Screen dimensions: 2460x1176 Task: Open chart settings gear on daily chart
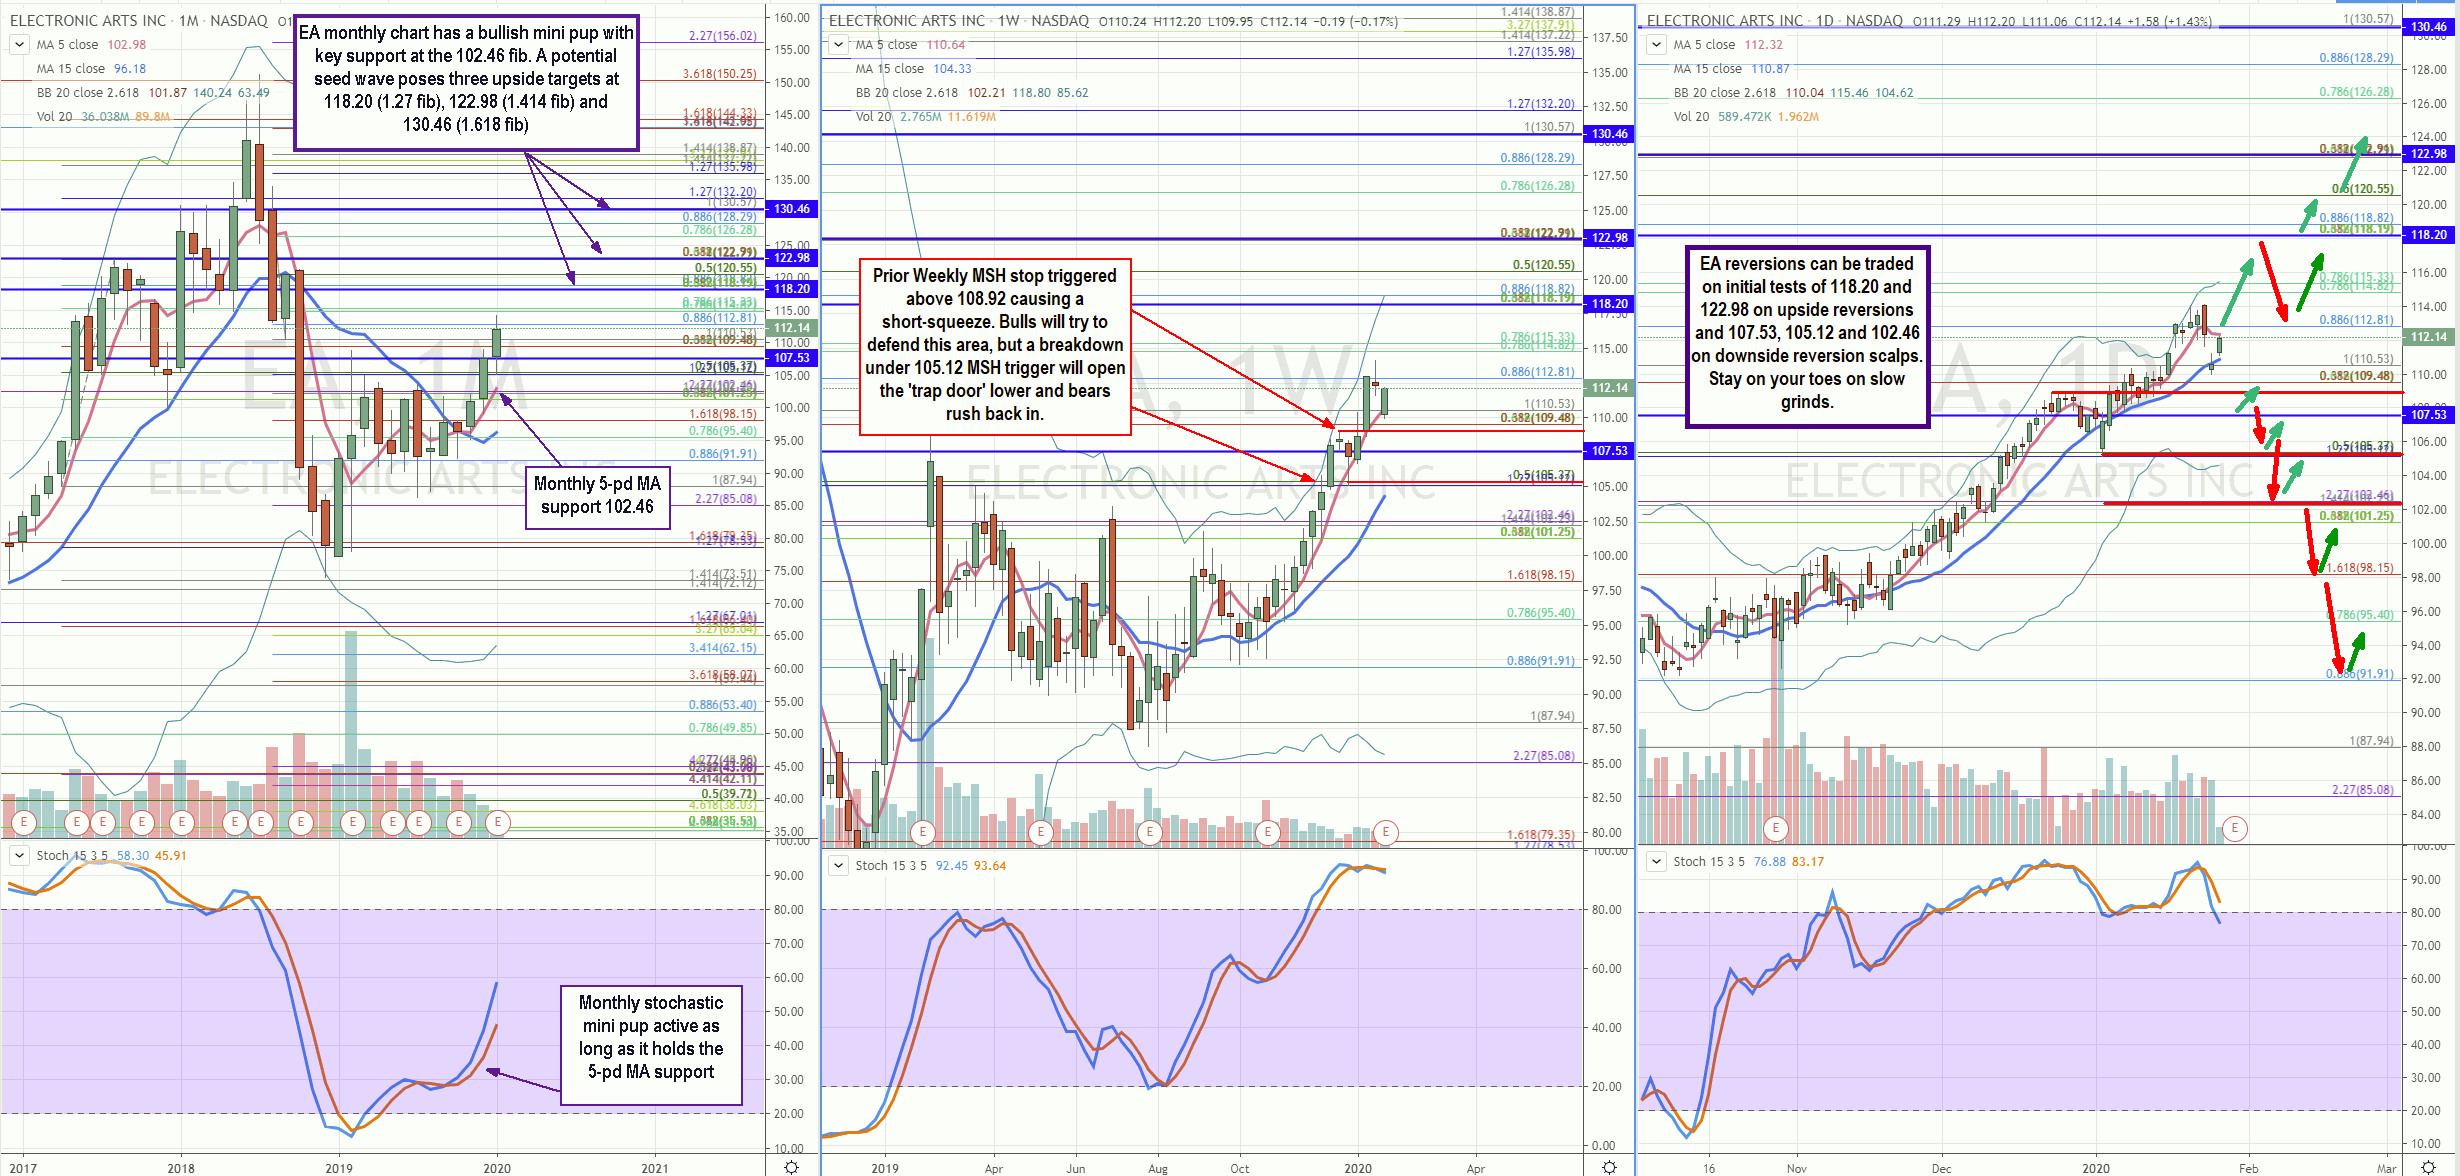[2428, 1167]
